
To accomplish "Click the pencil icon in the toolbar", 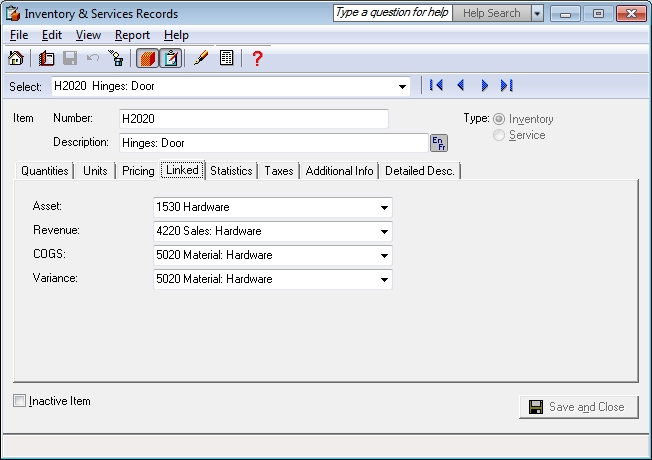I will 201,59.
